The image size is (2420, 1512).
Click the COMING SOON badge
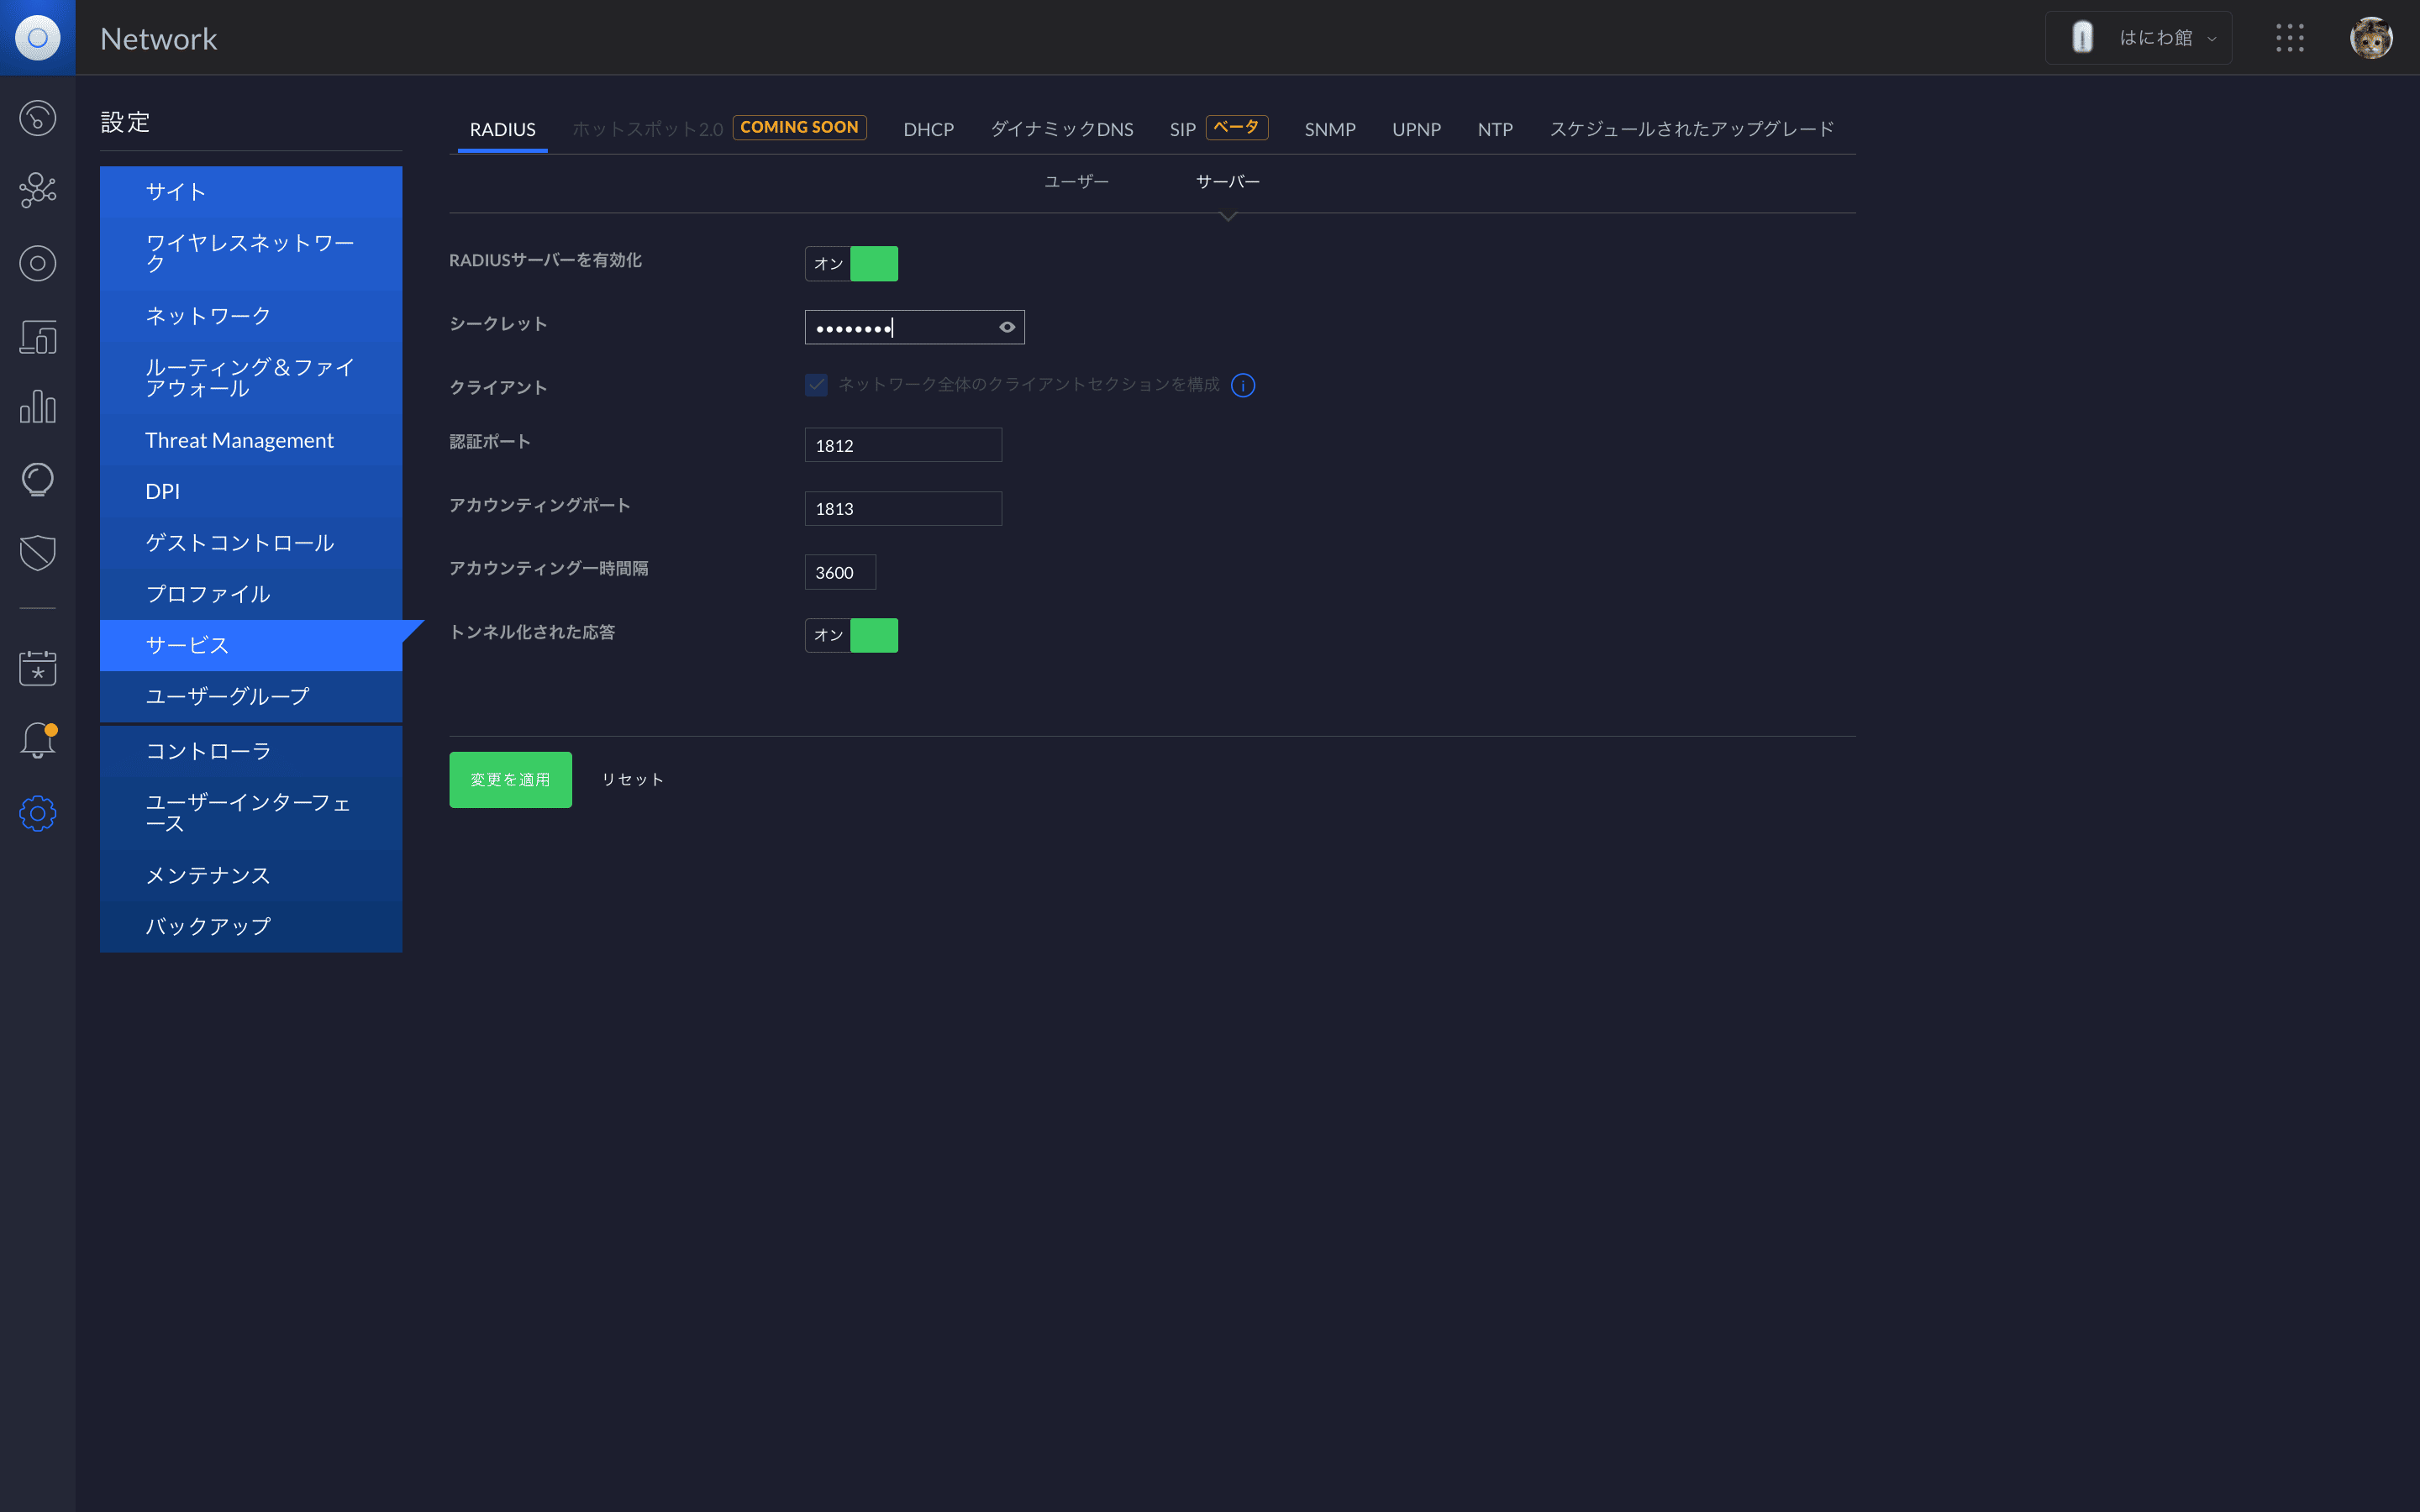pos(799,127)
